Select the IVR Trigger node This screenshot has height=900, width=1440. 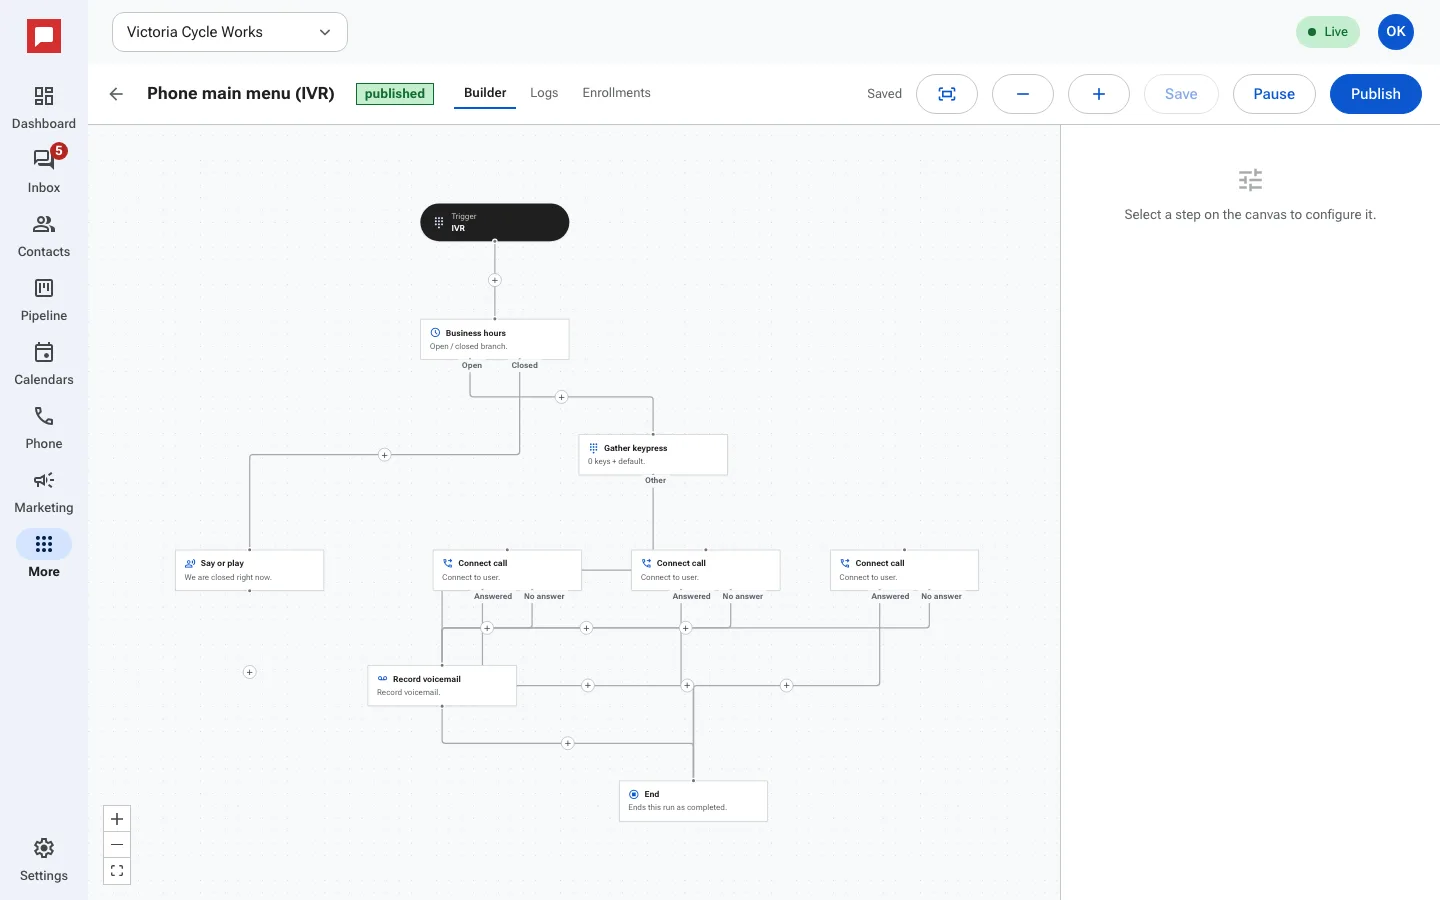pyautogui.click(x=495, y=222)
